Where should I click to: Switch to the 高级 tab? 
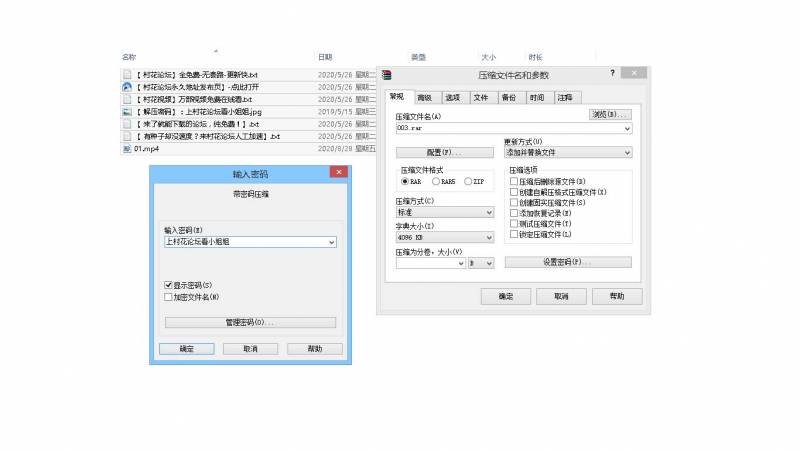pos(424,97)
